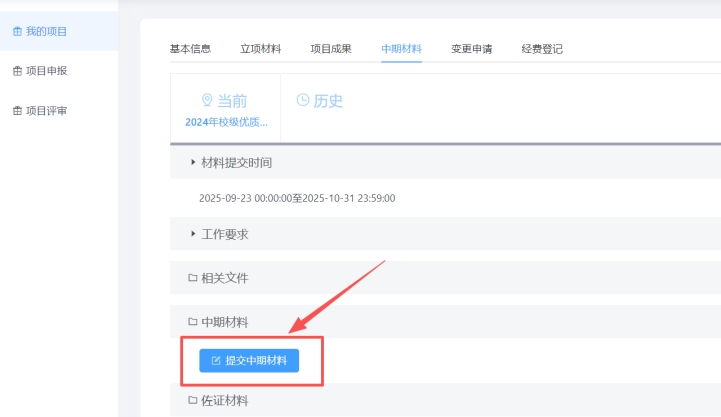Click the edit icon inside the blue submit button
The width and height of the screenshot is (721, 417).
pos(216,360)
